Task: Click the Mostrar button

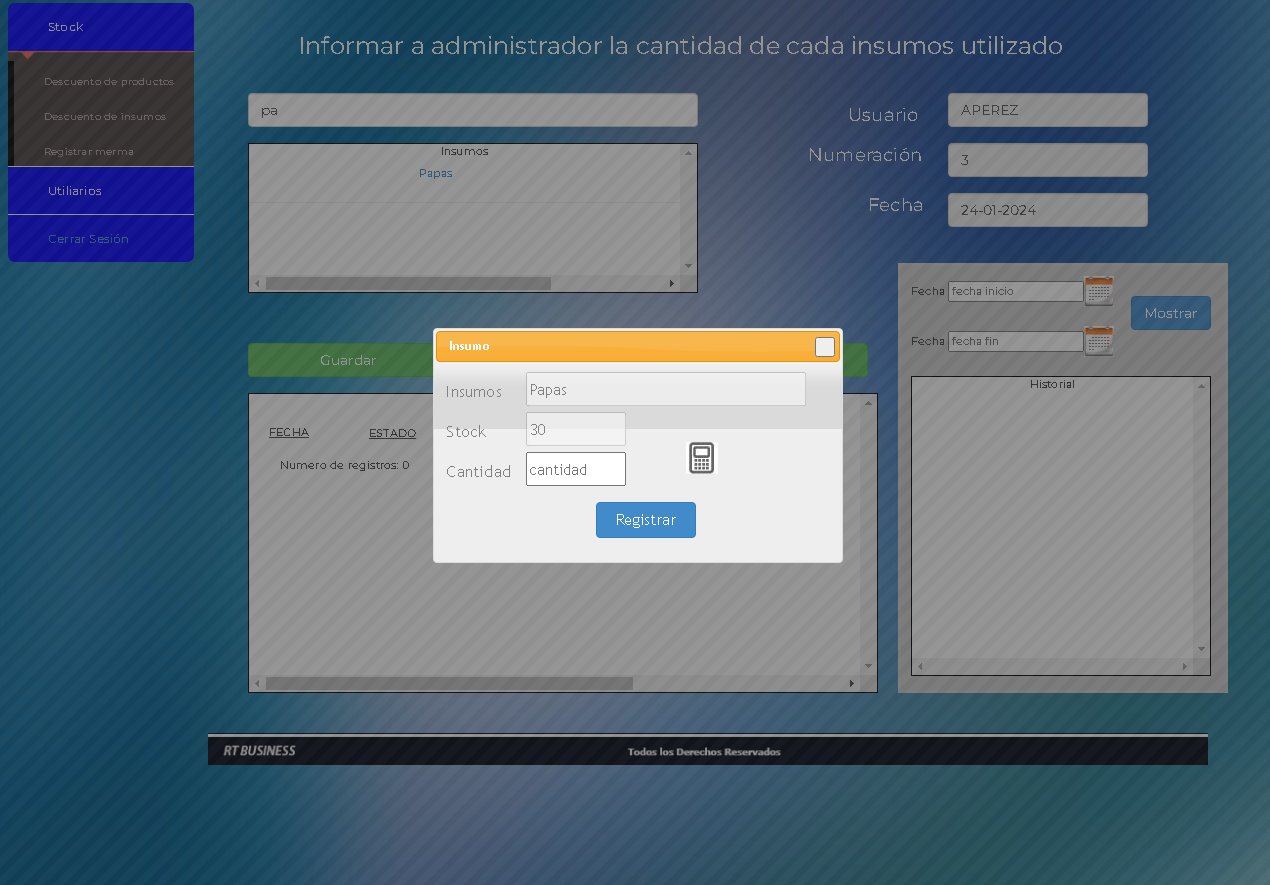Action: (1170, 313)
